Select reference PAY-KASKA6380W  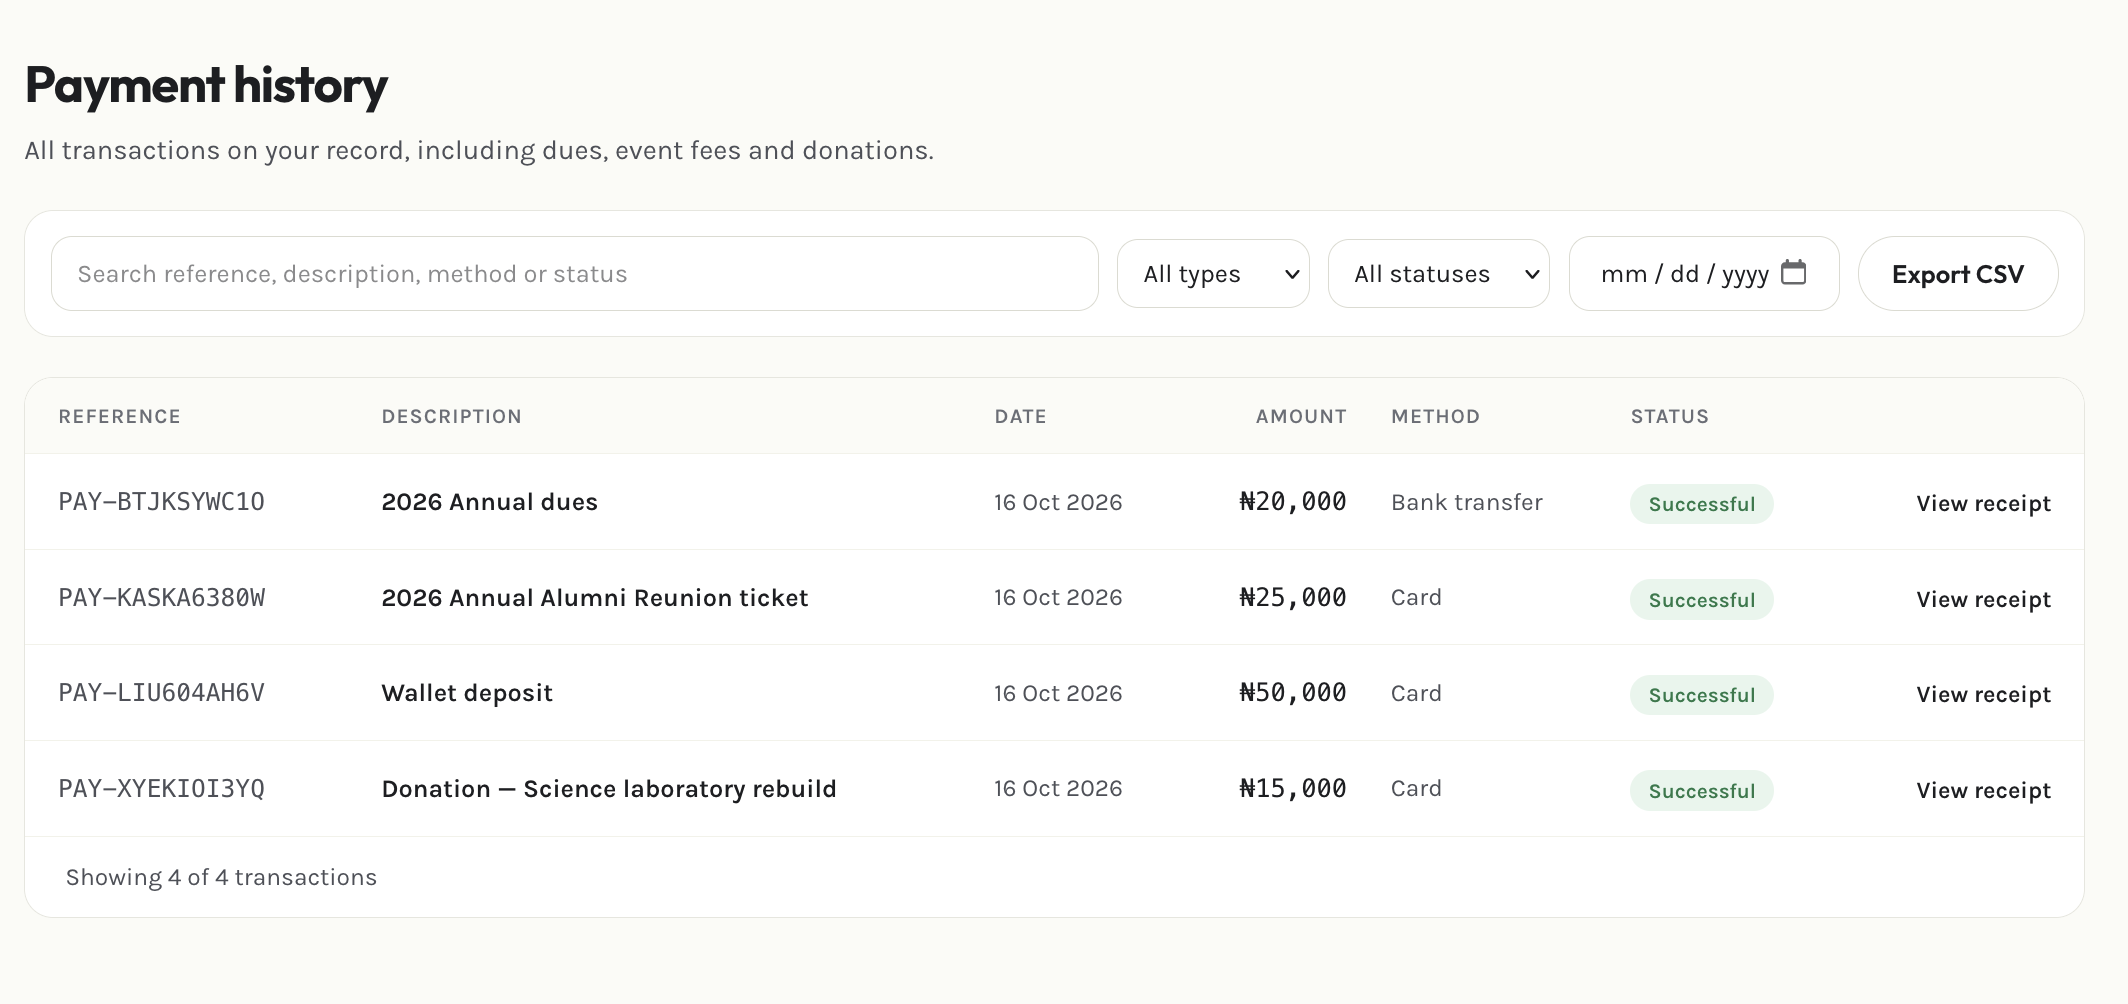(x=162, y=598)
